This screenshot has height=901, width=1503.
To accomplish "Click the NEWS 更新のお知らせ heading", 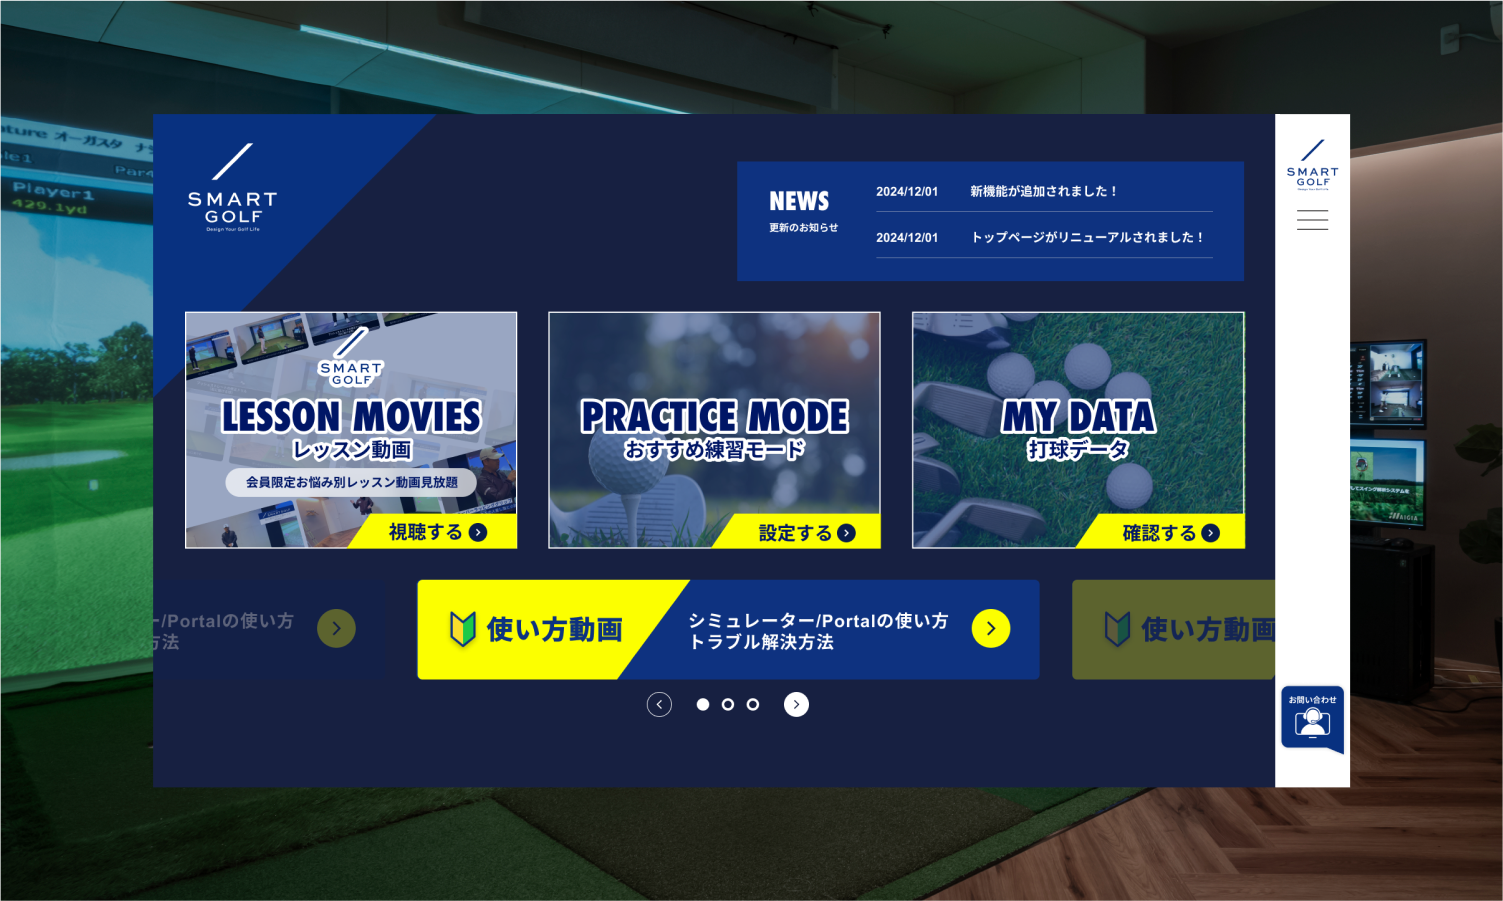I will coord(803,211).
